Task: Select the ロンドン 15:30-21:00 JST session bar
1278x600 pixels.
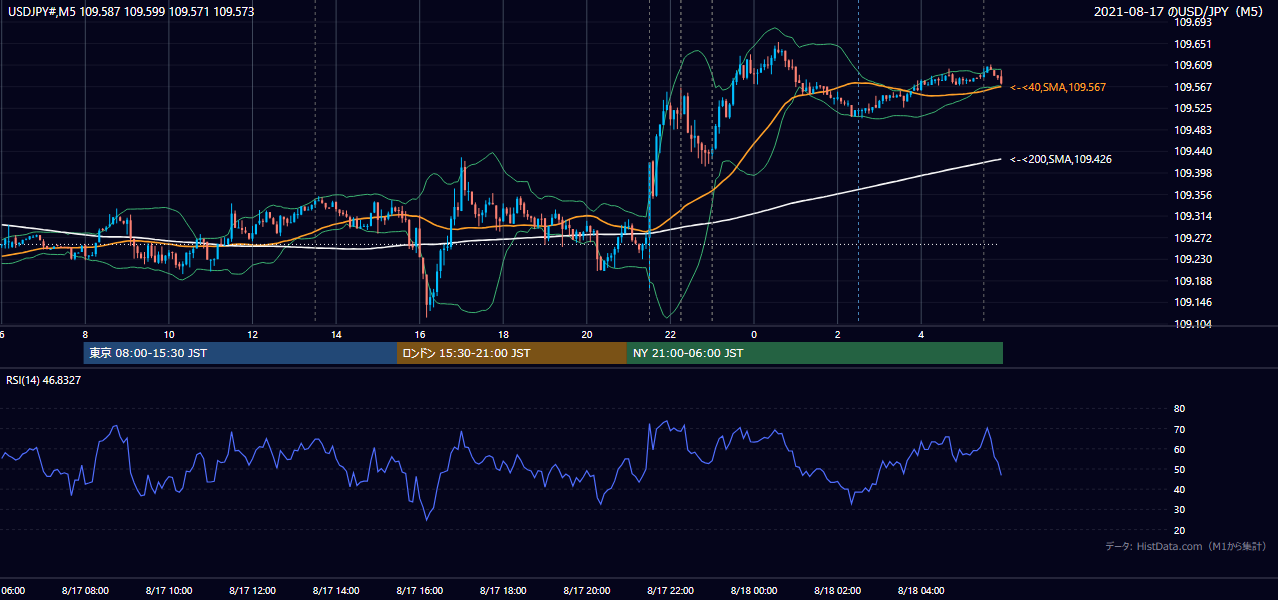Action: [512, 353]
